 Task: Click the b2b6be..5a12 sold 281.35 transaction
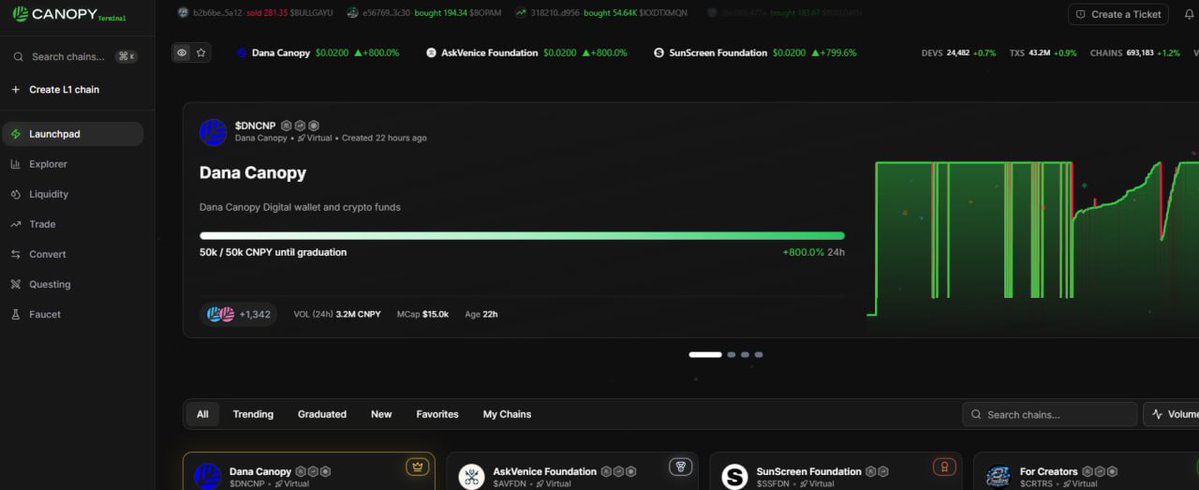pos(255,13)
